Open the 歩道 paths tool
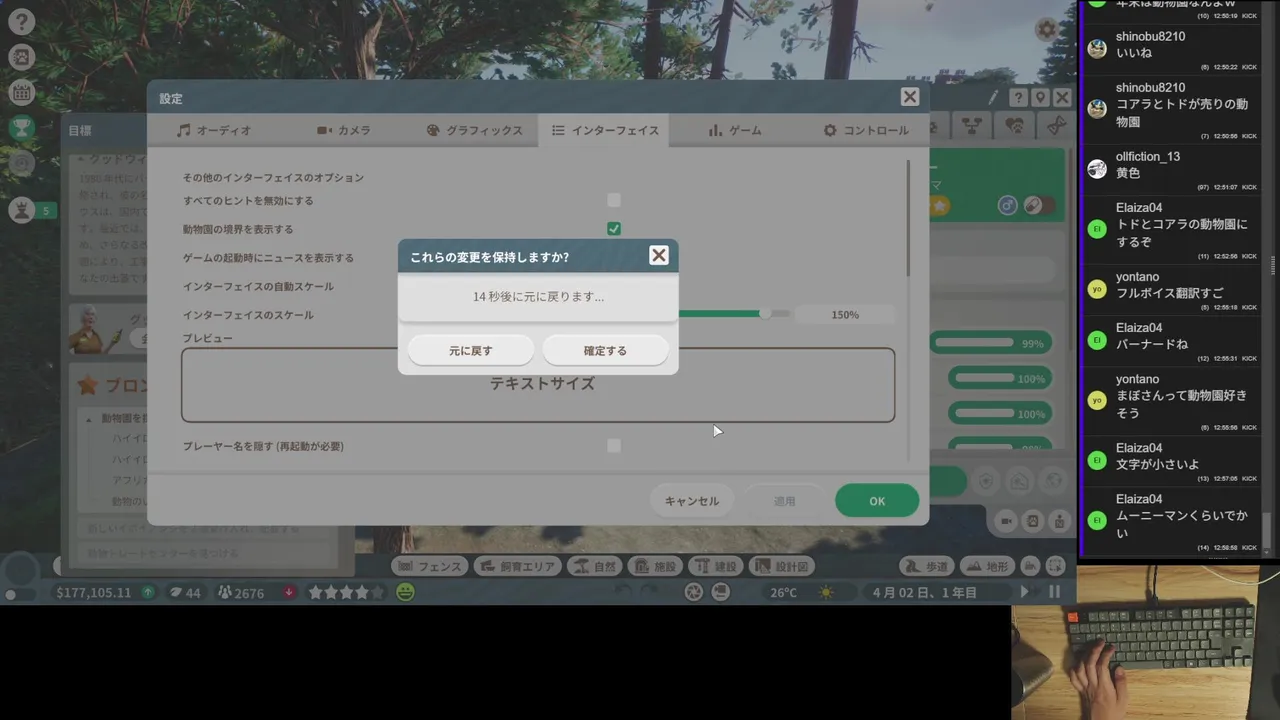 tap(926, 566)
